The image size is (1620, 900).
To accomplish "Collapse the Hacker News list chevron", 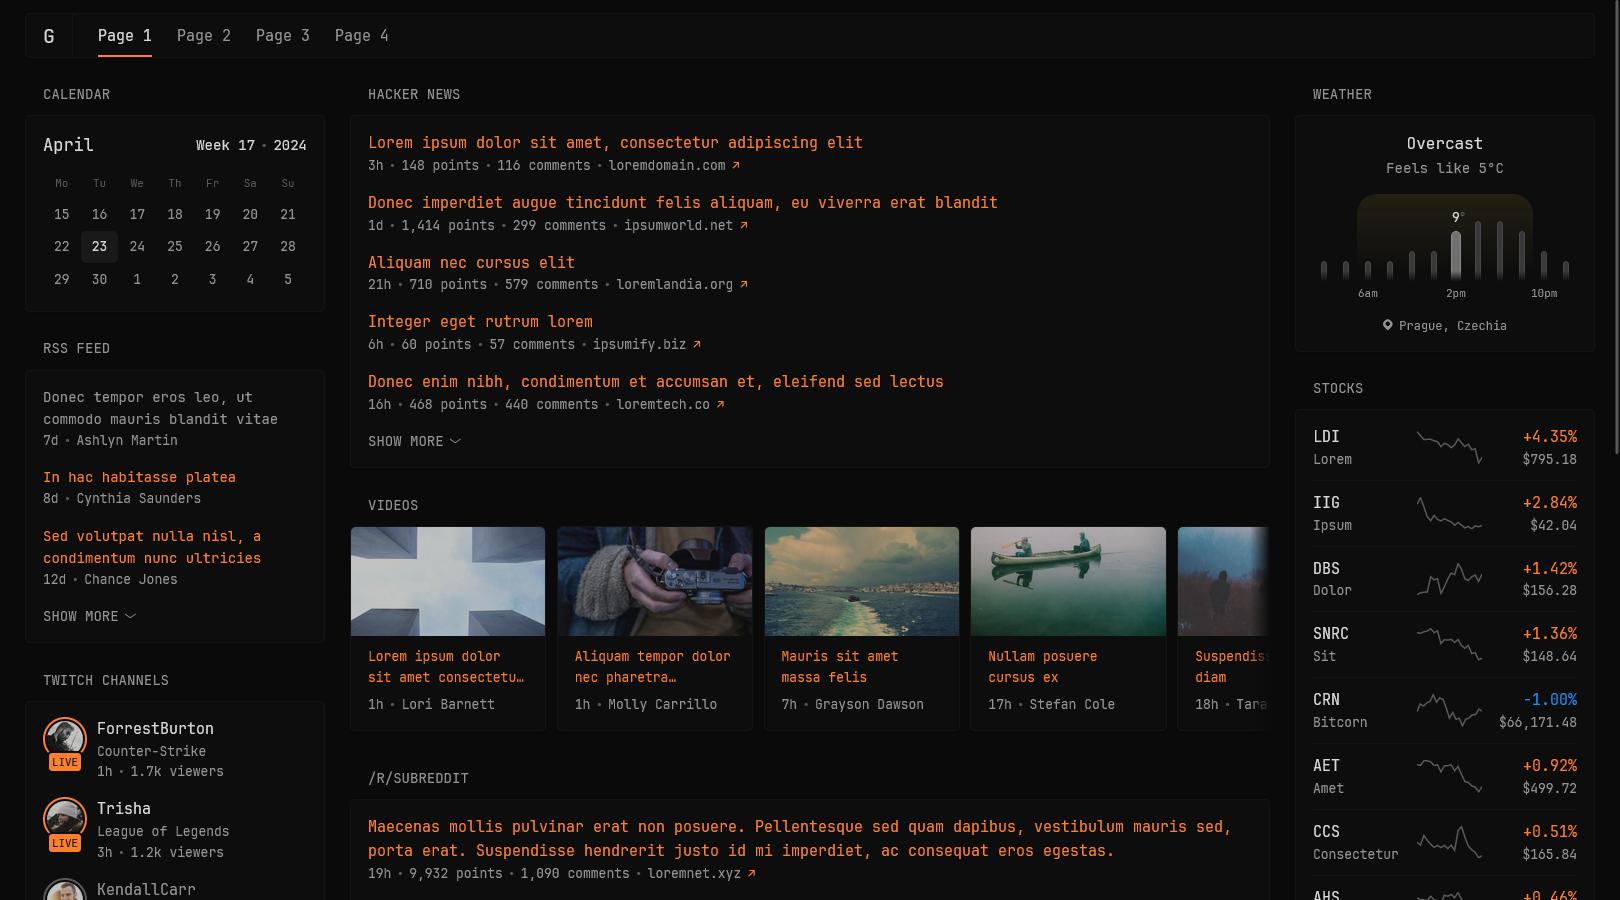I will pos(455,441).
